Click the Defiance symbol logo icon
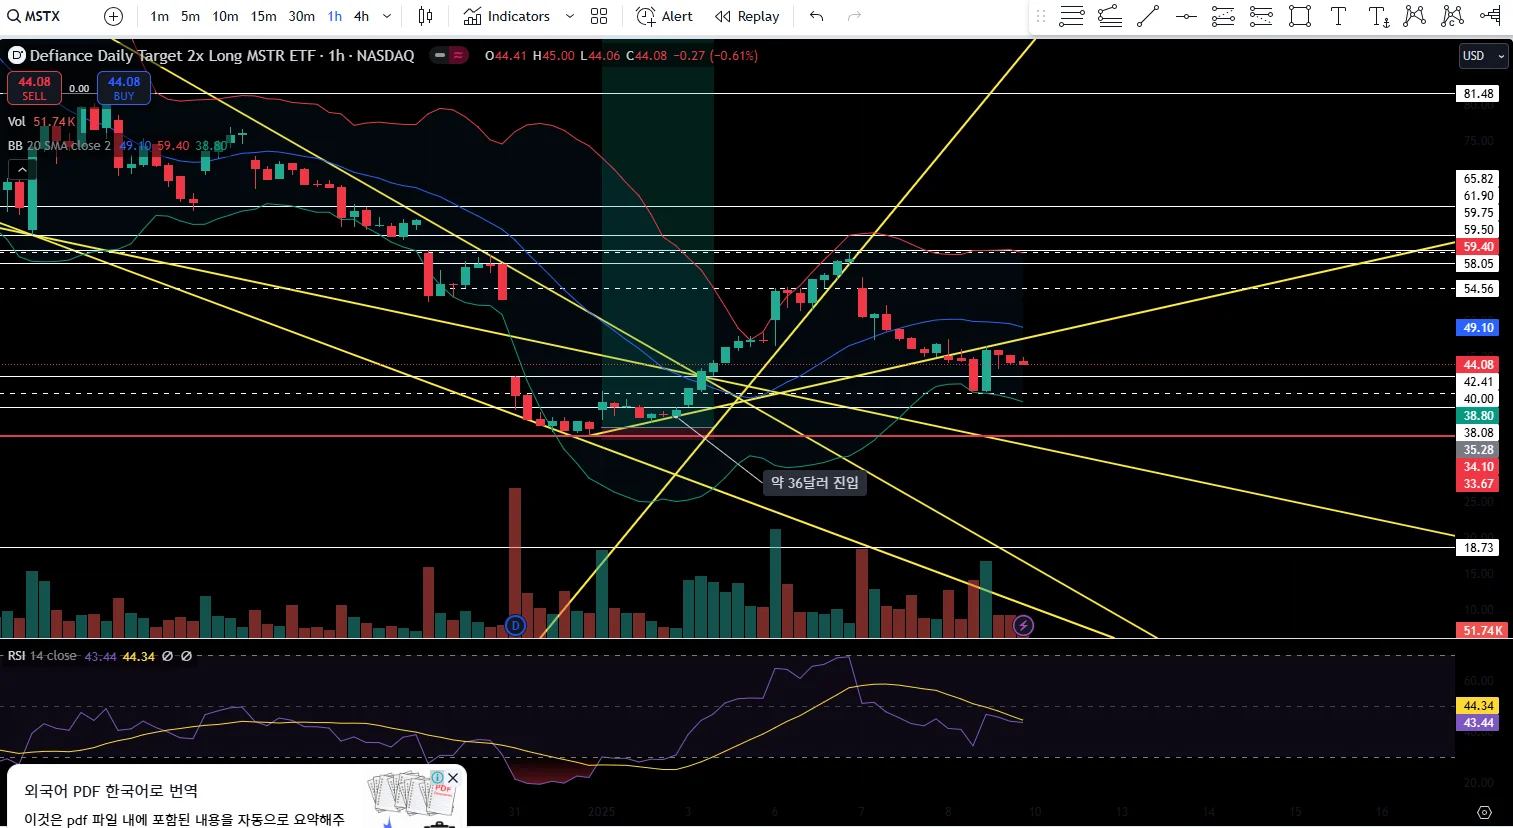This screenshot has height=828, width=1513. coord(17,56)
